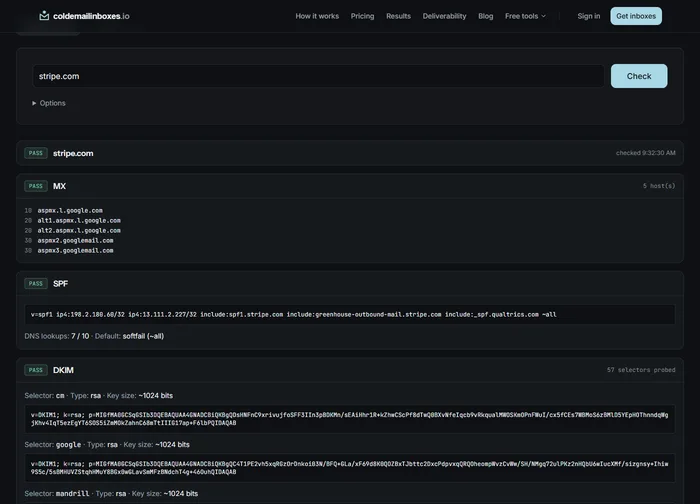The width and height of the screenshot is (700, 504).
Task: Select the aspmx.l.google.com MX record
Action: click(70, 210)
